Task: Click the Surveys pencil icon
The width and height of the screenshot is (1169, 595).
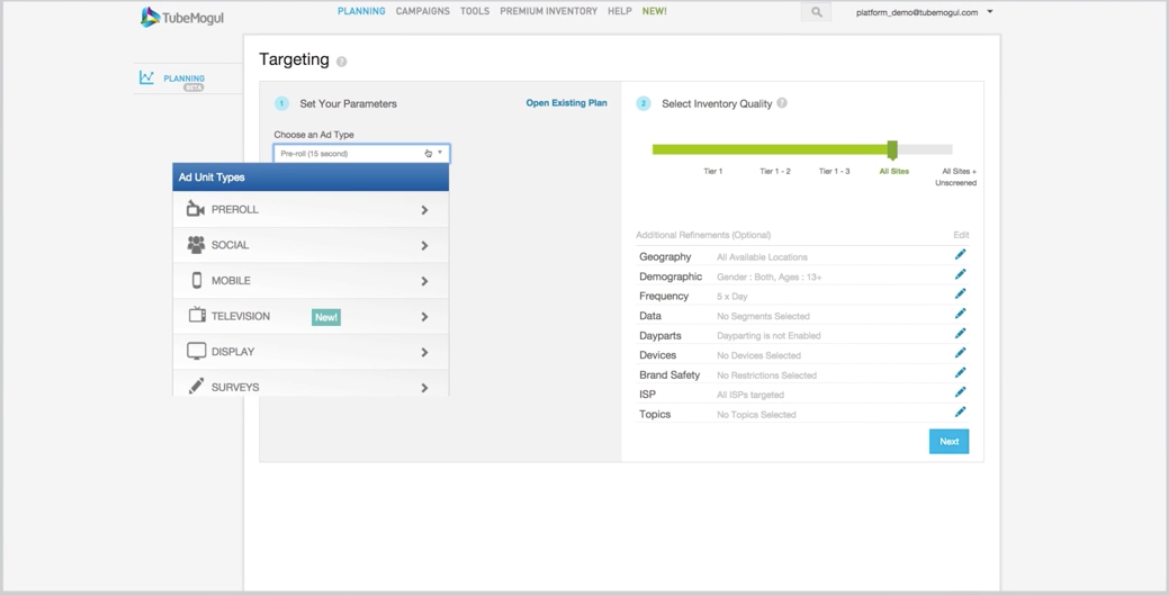Action: click(196, 385)
